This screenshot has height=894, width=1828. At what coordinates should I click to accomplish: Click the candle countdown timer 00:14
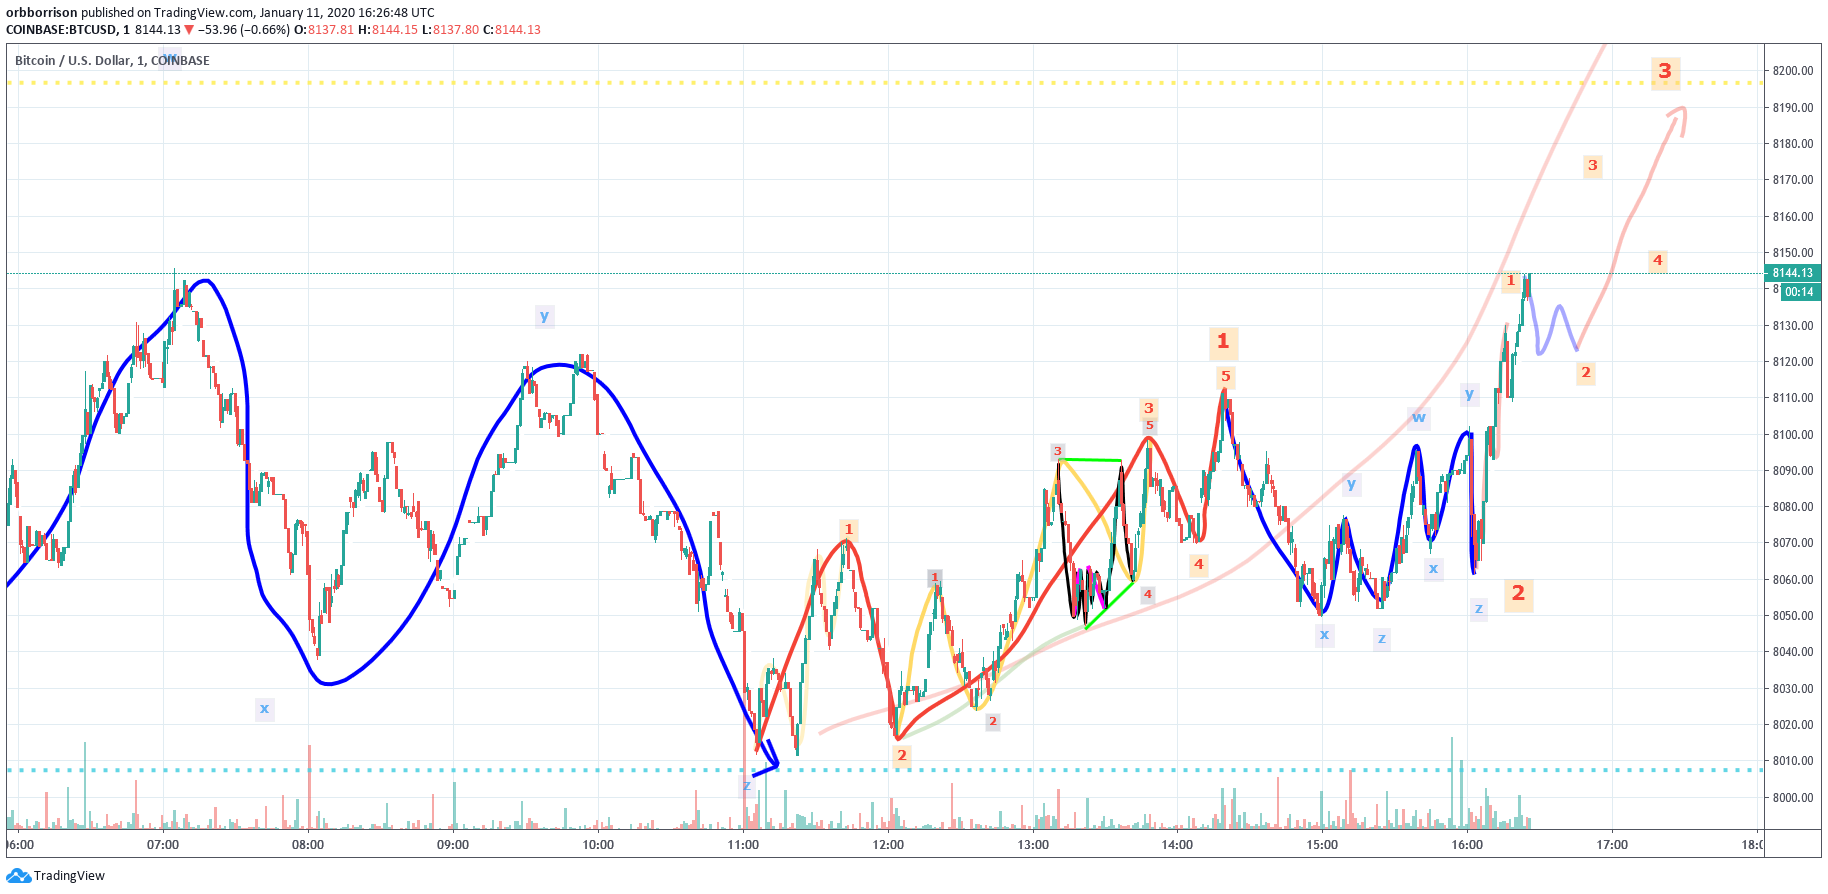[1800, 292]
